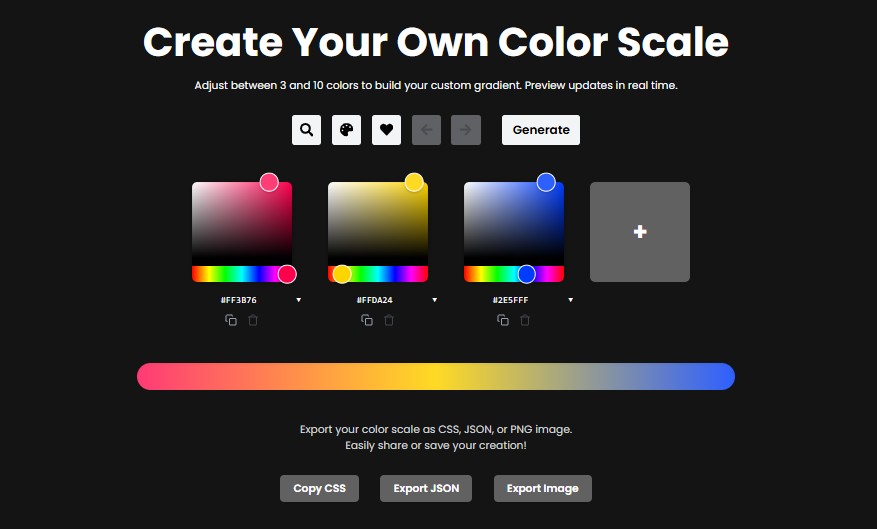Click the #2E5FFF hex value field
877x529 pixels.
click(511, 300)
